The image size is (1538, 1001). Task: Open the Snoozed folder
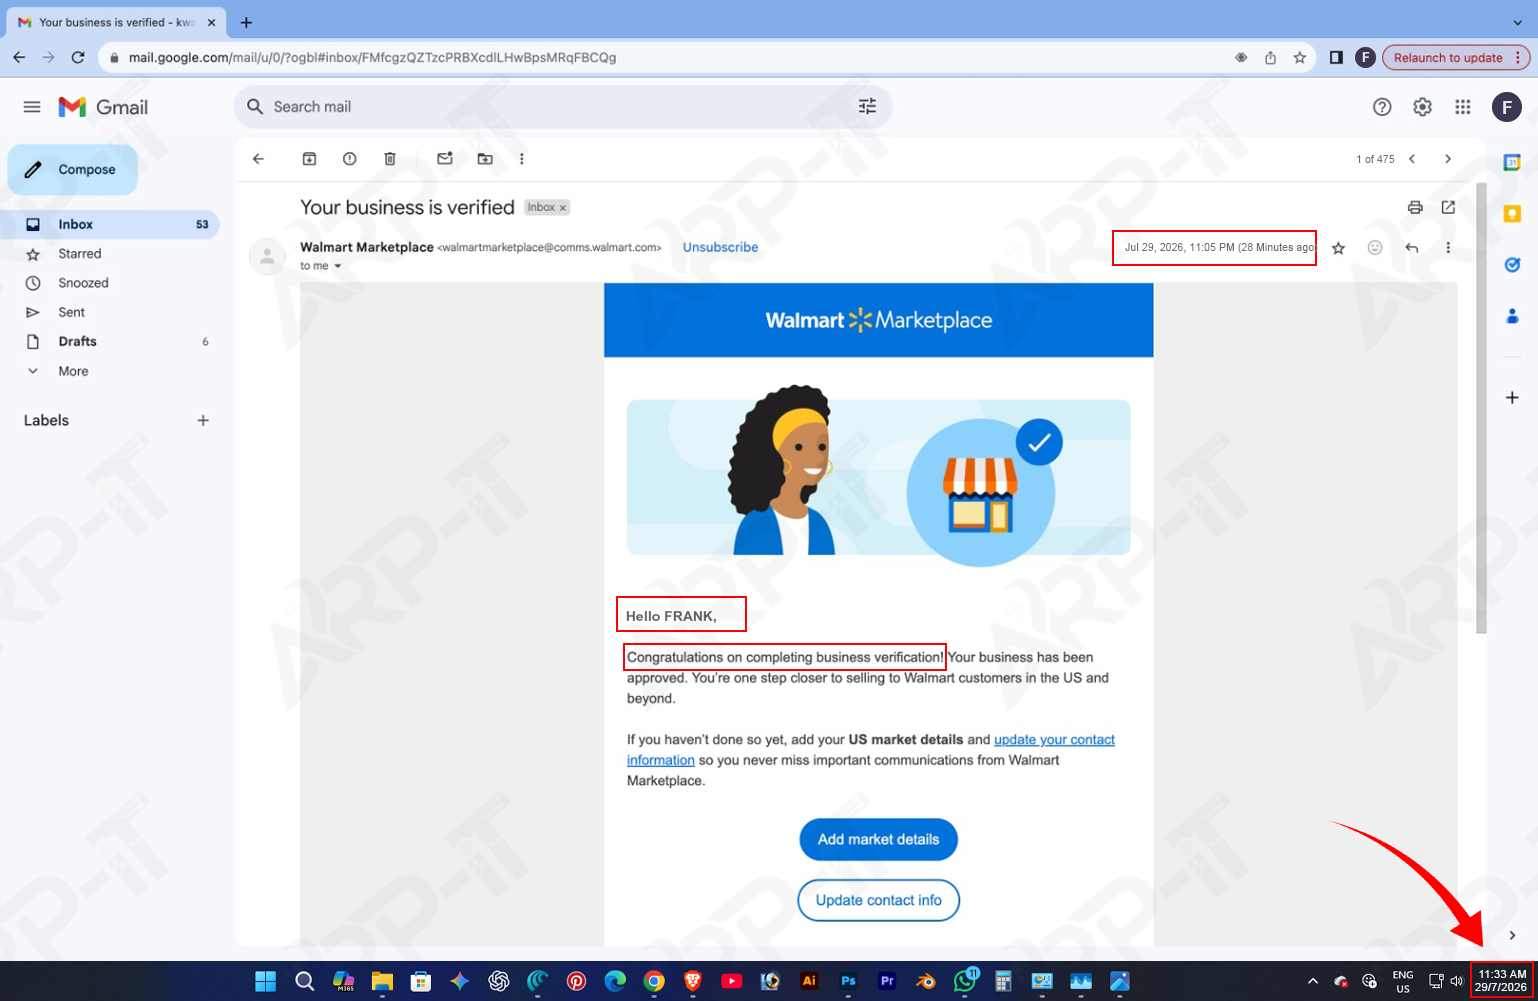pos(110,283)
